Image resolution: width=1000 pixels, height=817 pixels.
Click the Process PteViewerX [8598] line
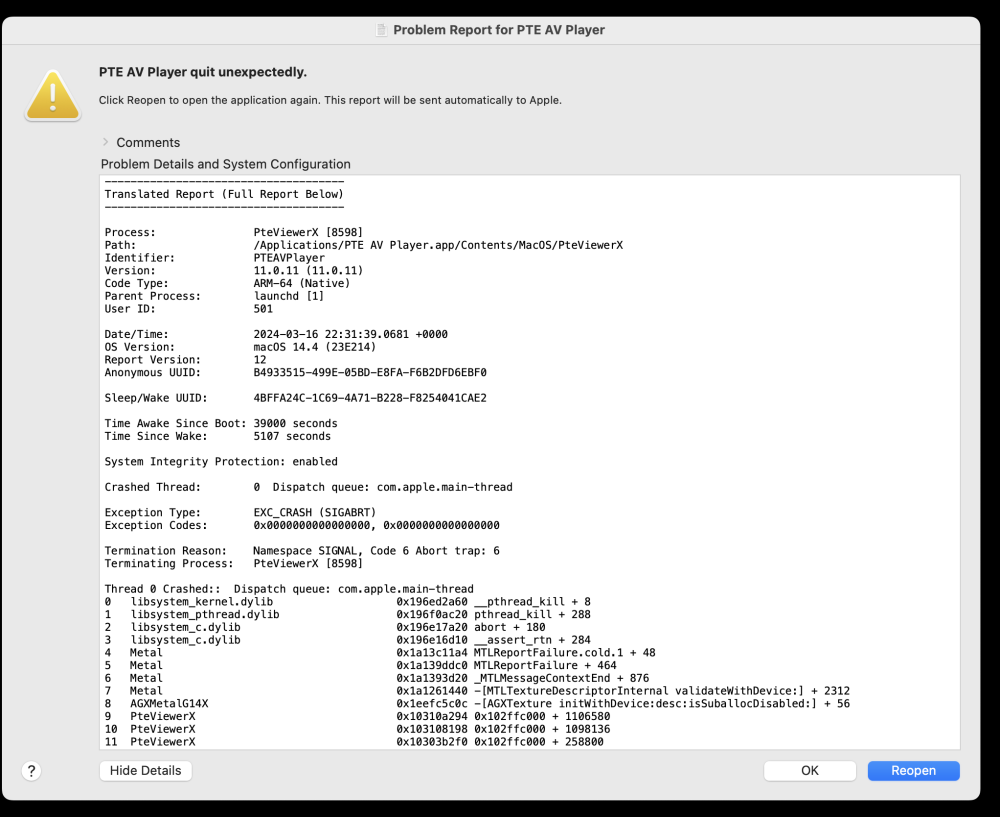pos(230,232)
